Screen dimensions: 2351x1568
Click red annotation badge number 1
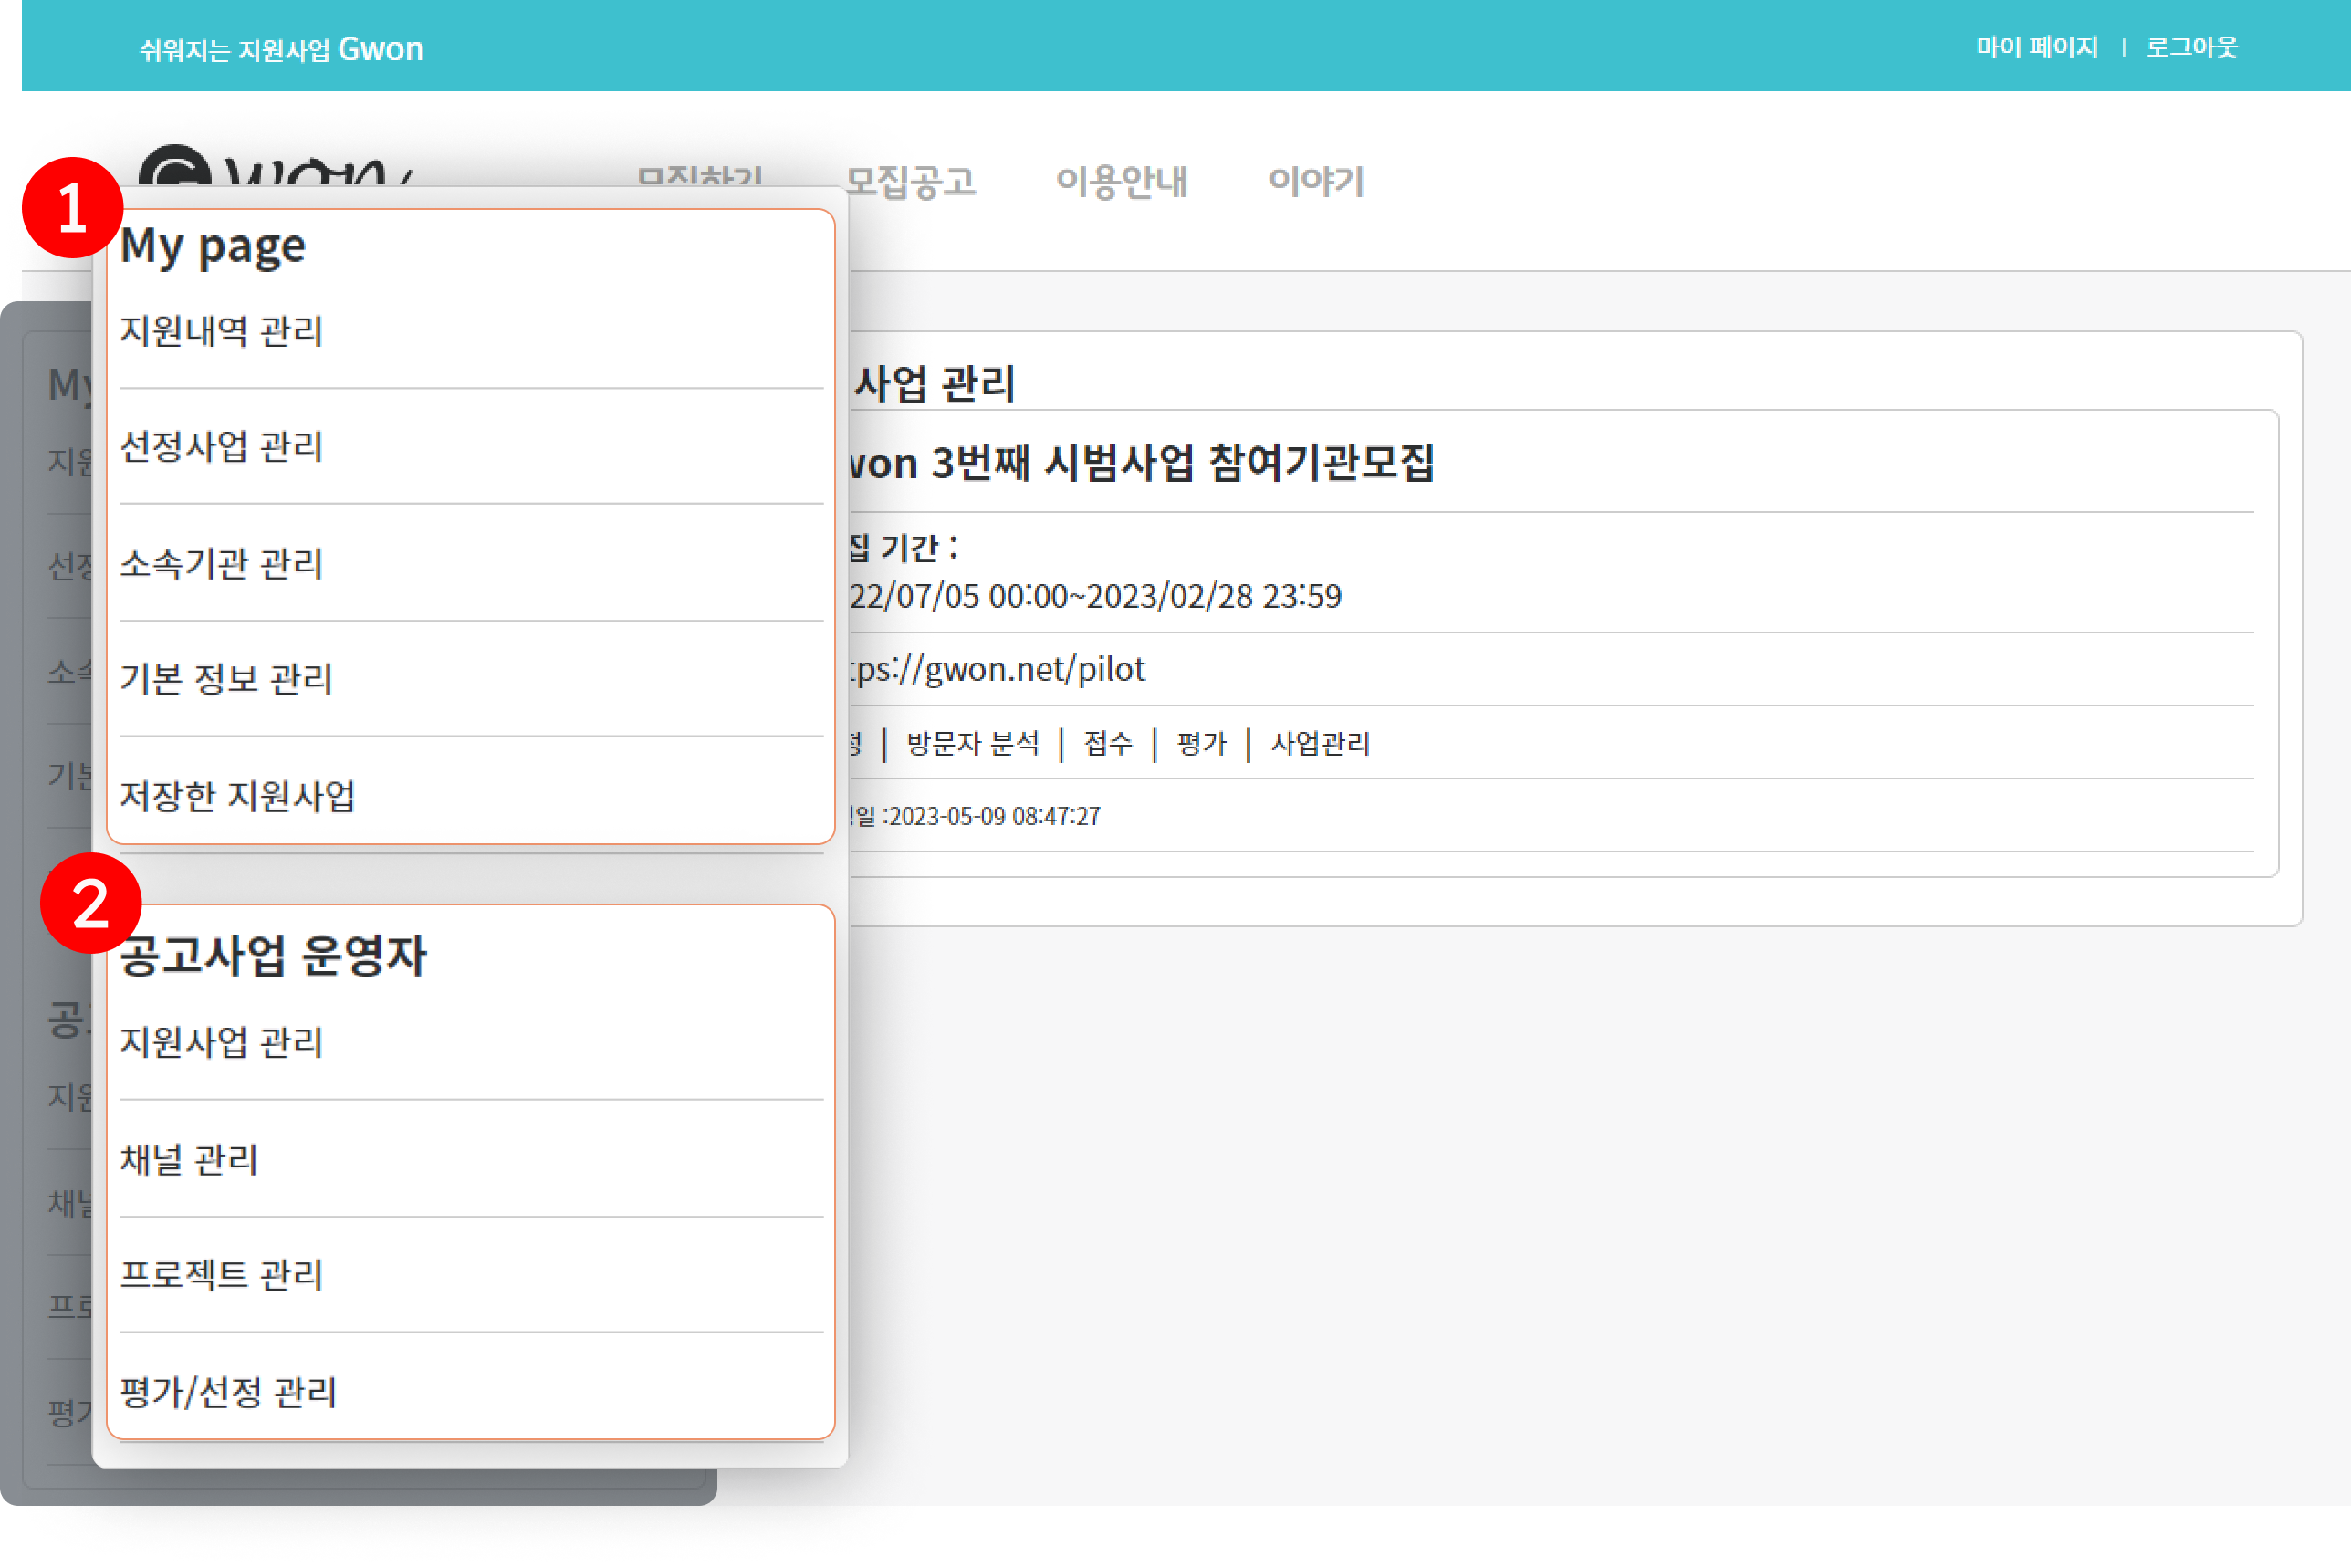(x=73, y=208)
